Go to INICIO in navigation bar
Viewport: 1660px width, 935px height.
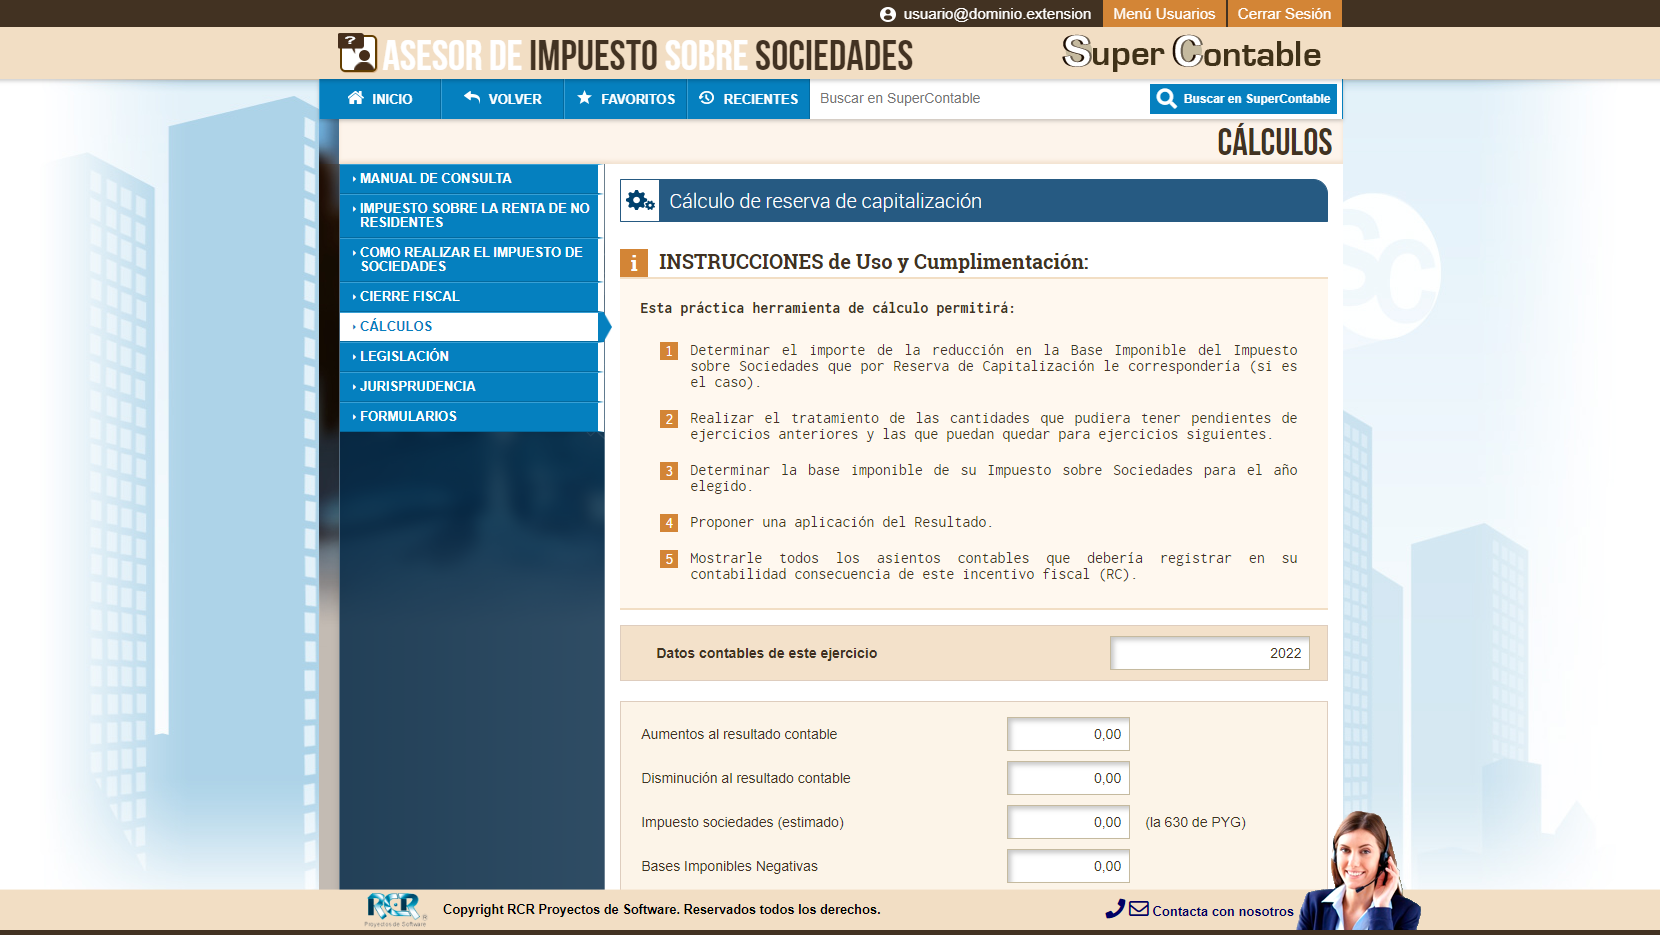[x=380, y=99]
